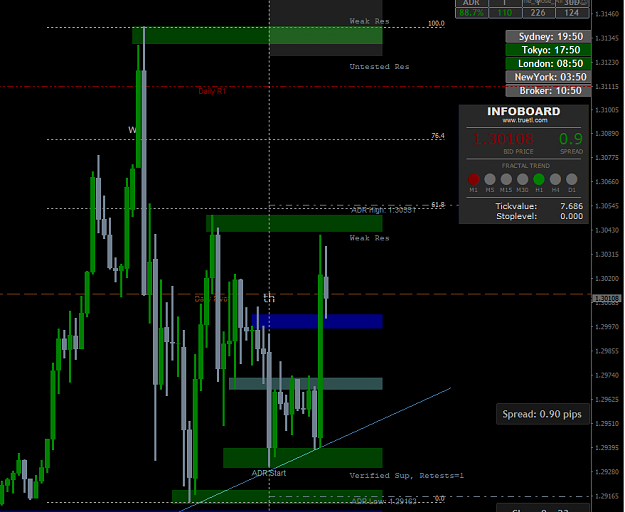625x512 pixels.
Task: Select the gray-teal zone rectangle on the chart
Action: click(306, 384)
